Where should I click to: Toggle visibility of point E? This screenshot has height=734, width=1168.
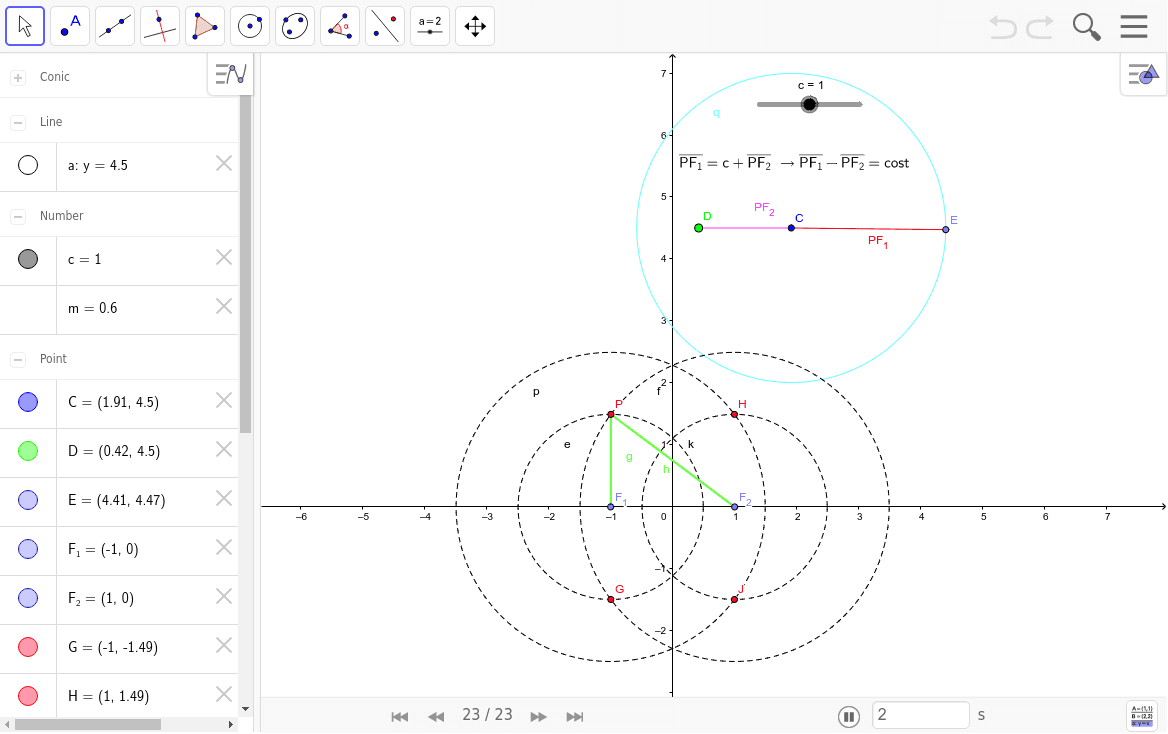click(x=28, y=500)
